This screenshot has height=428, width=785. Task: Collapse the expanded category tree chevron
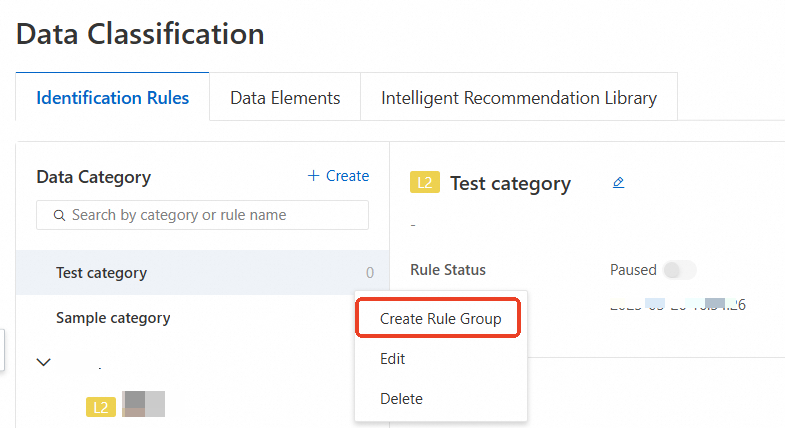tap(43, 362)
